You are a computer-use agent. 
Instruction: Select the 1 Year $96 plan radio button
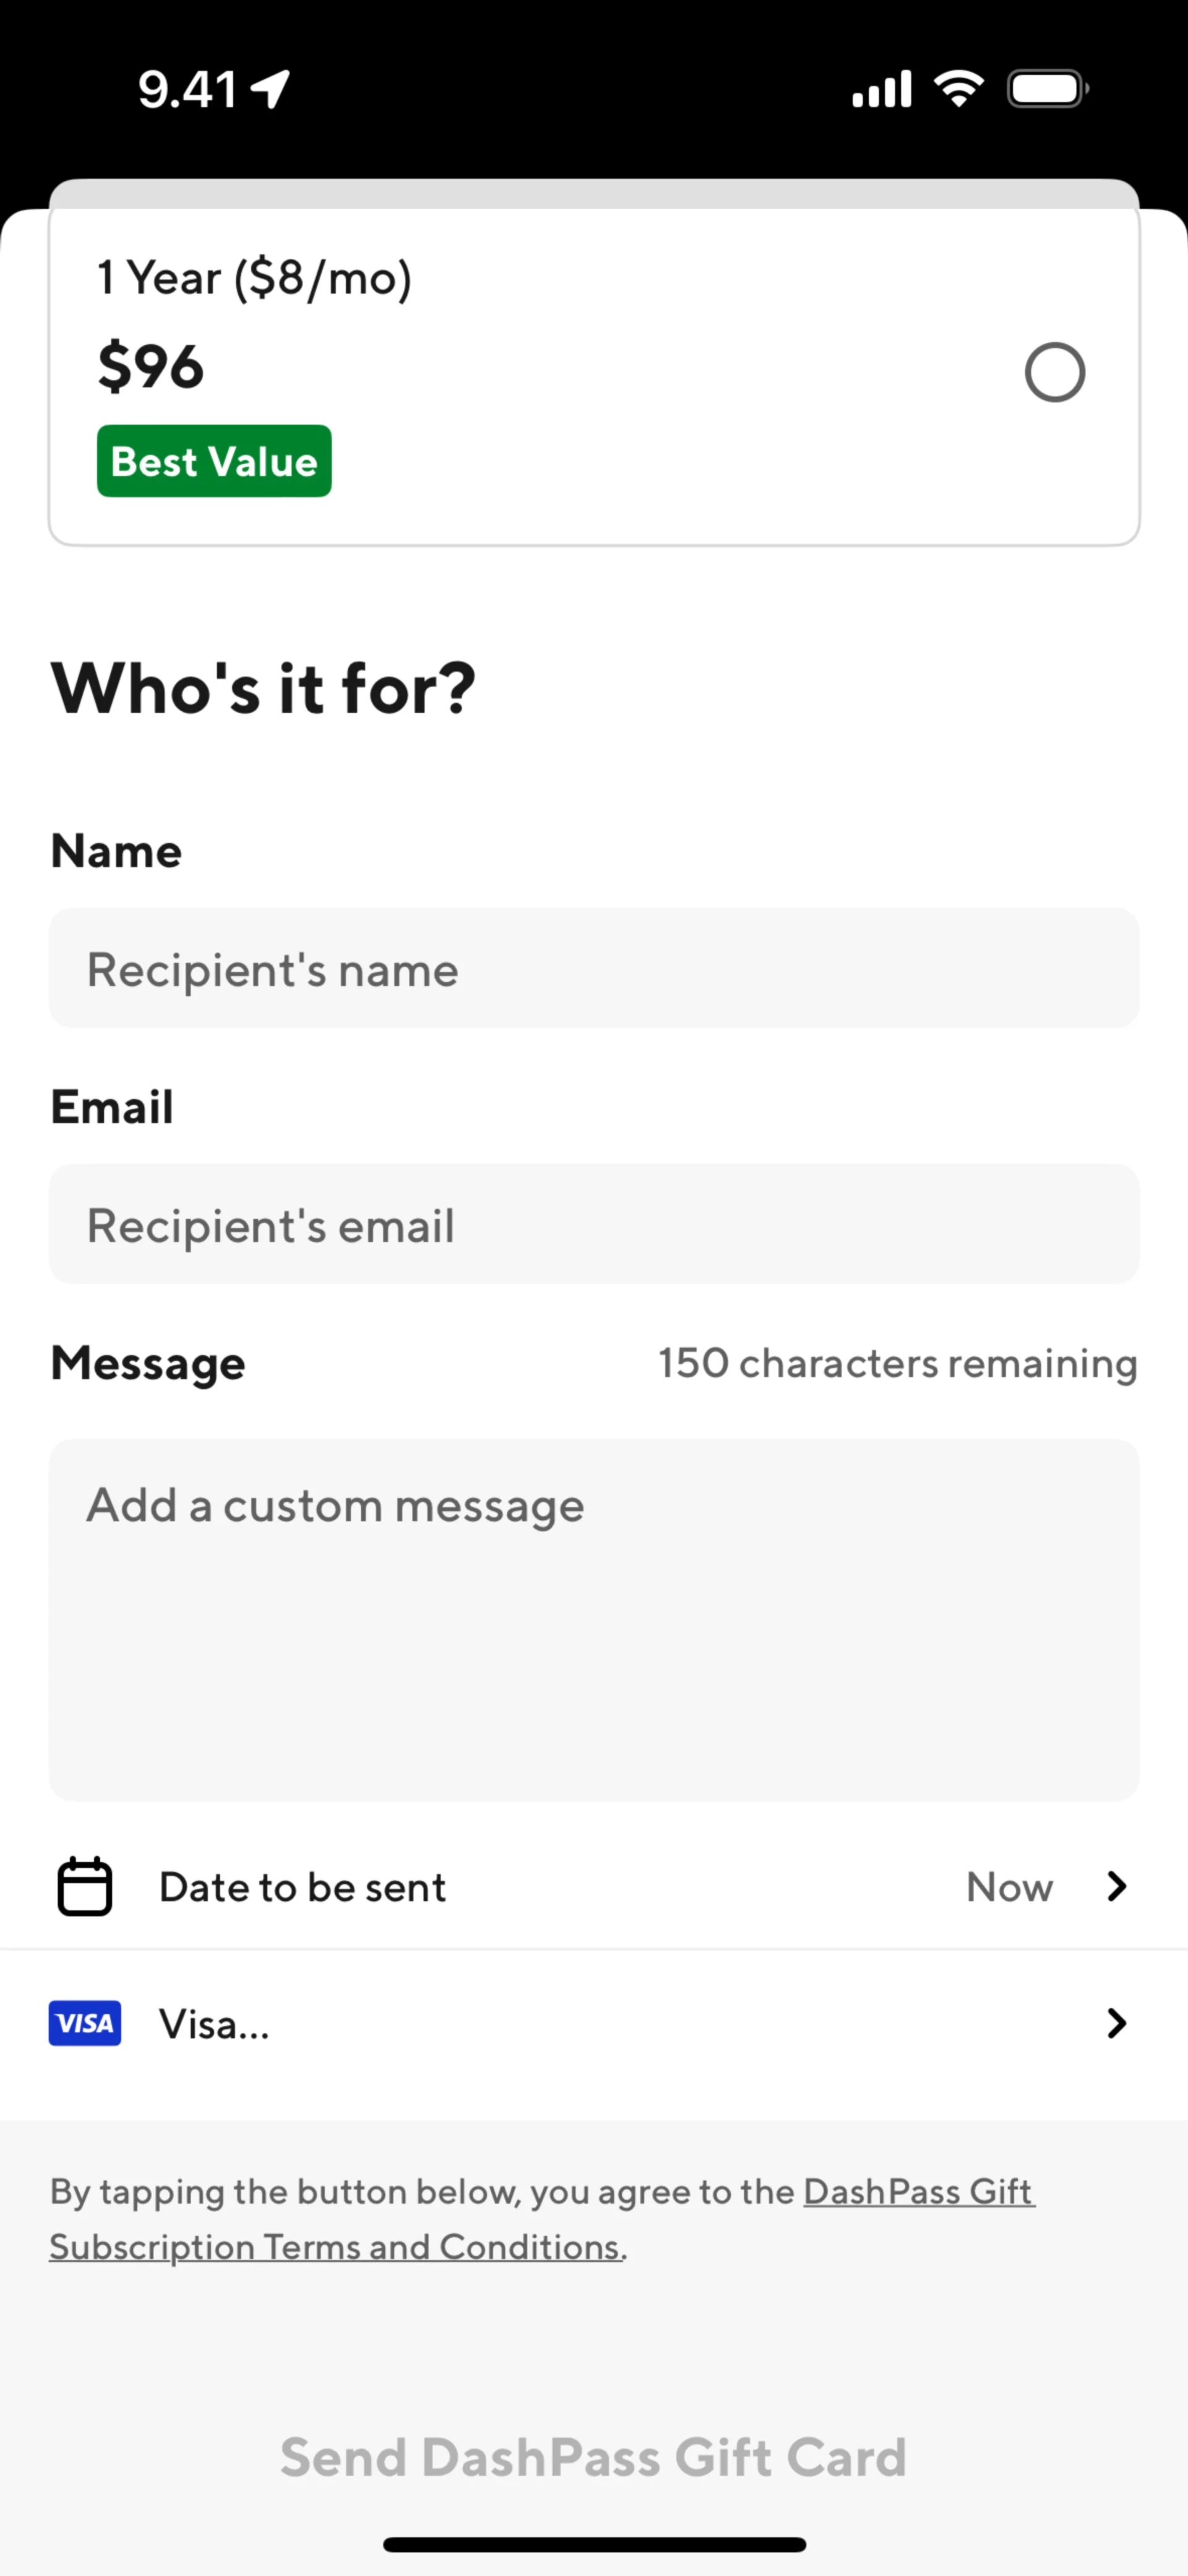pyautogui.click(x=1054, y=372)
